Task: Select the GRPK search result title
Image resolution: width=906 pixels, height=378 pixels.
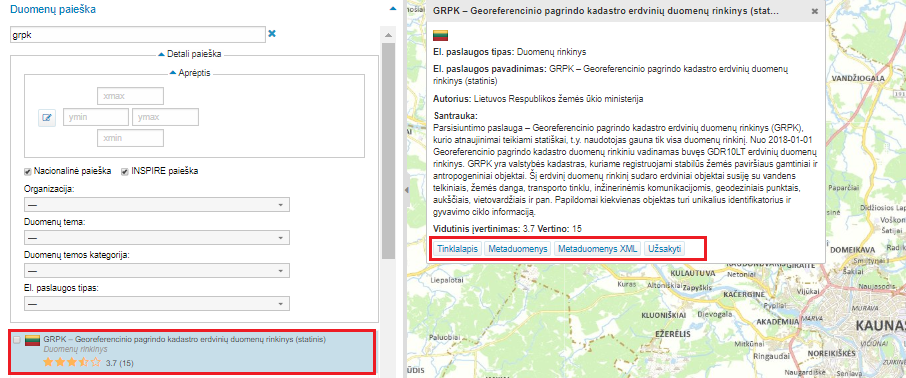Action: coord(184,339)
